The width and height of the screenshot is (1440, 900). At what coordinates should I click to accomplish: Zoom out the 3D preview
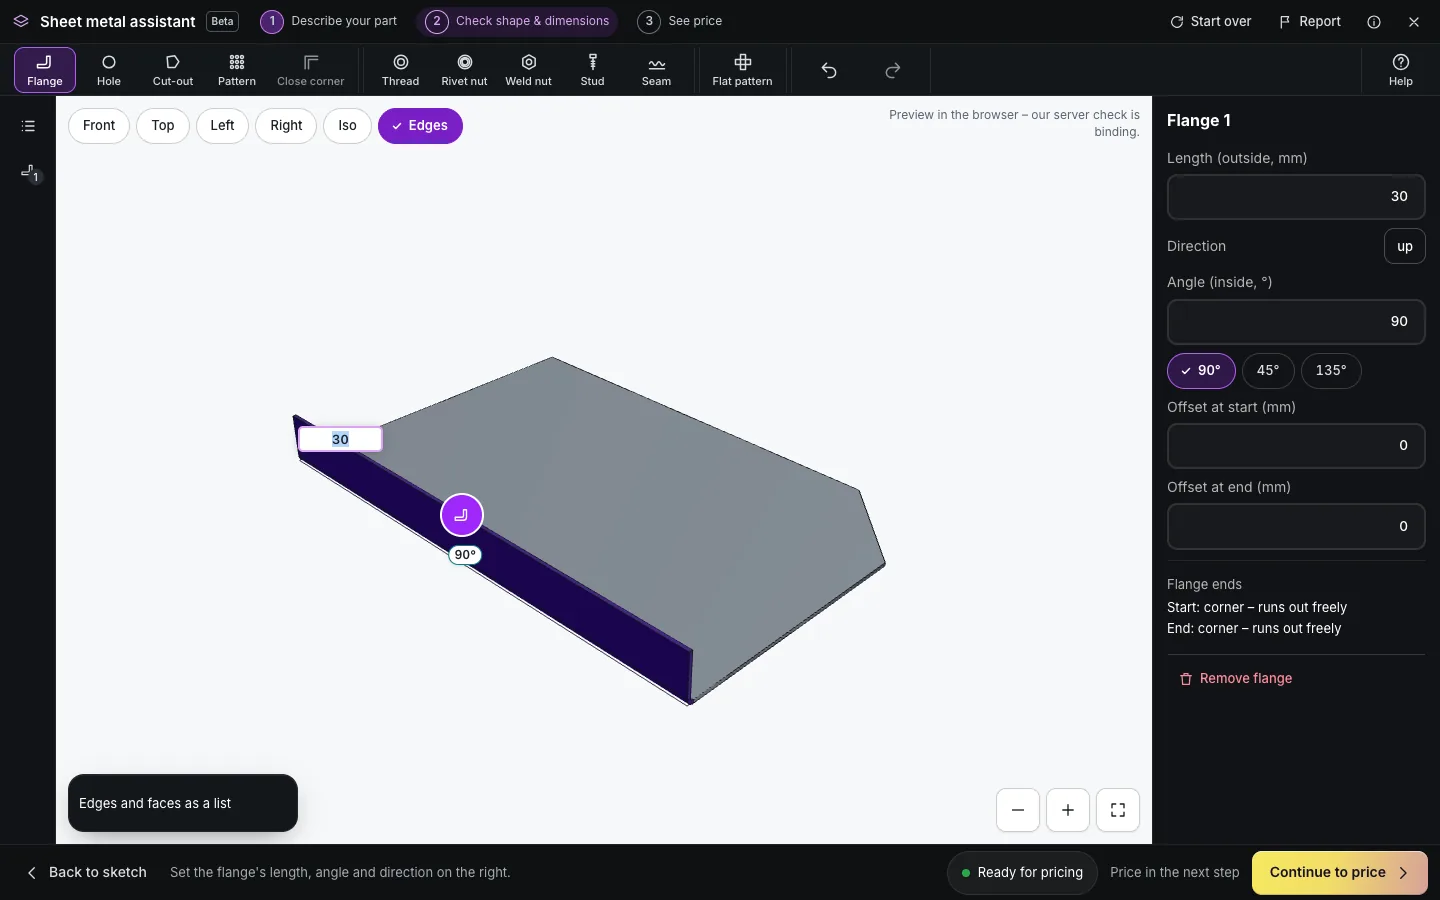1018,810
